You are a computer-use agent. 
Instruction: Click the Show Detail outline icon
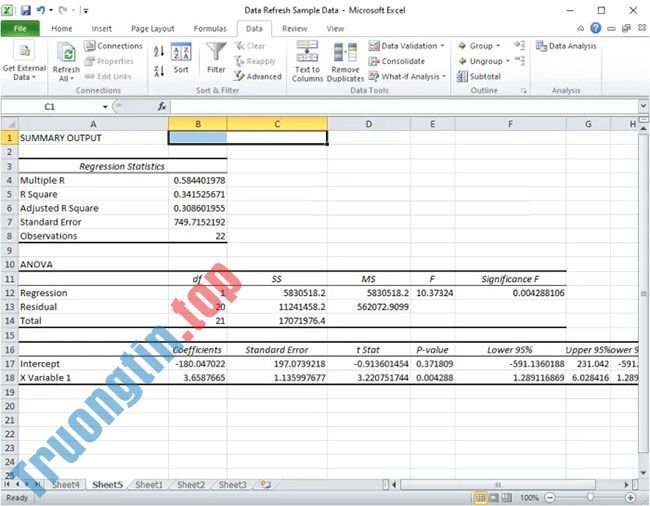tap(520, 45)
